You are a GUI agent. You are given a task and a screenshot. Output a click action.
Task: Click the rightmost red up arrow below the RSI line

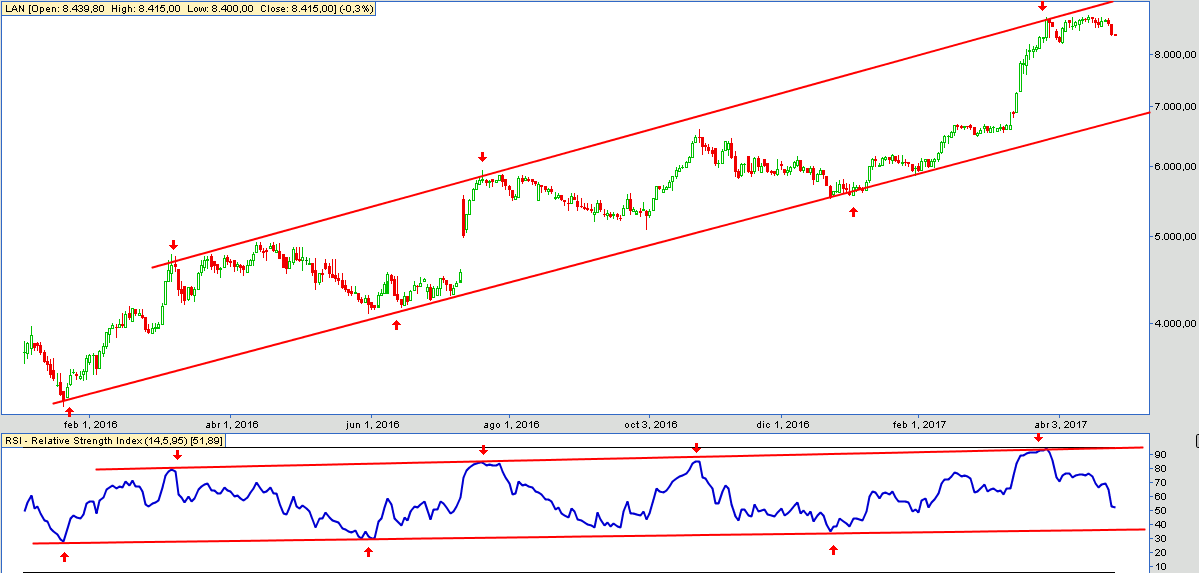click(833, 550)
